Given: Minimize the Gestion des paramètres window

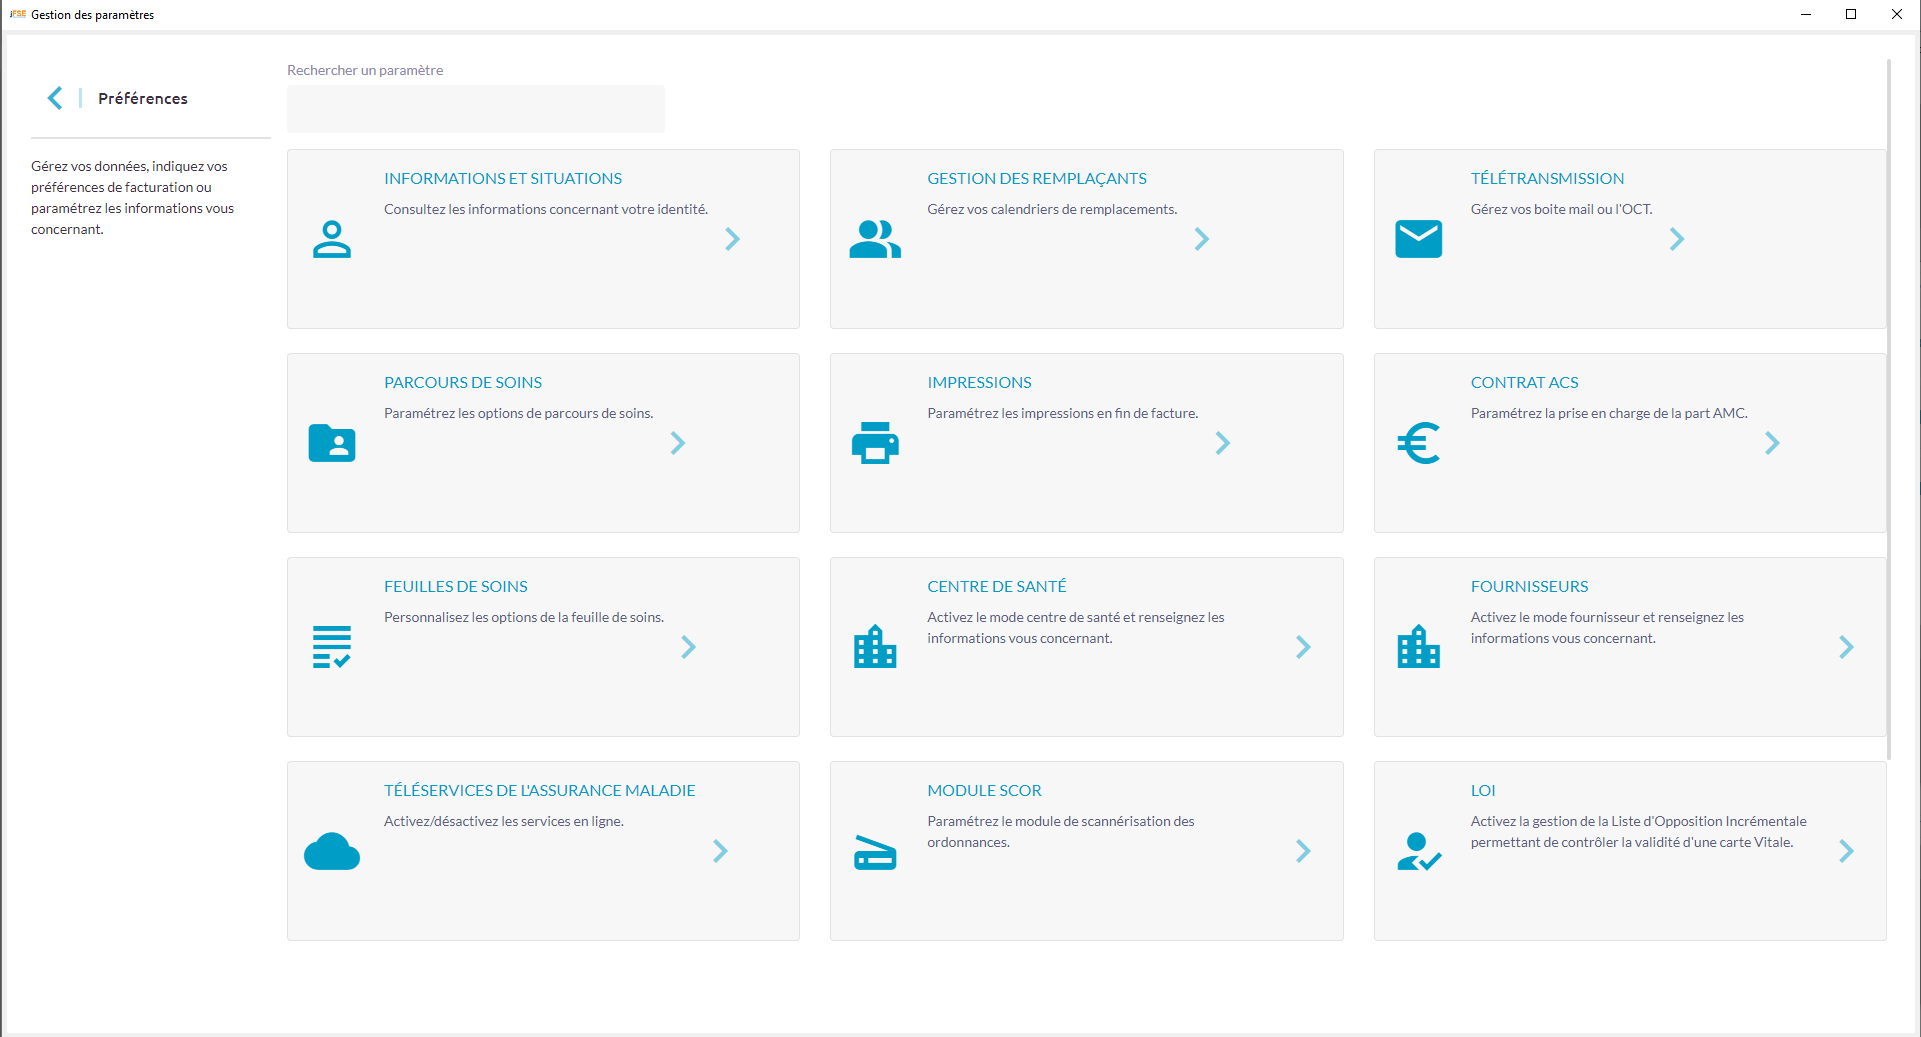Looking at the screenshot, I should 1806,14.
